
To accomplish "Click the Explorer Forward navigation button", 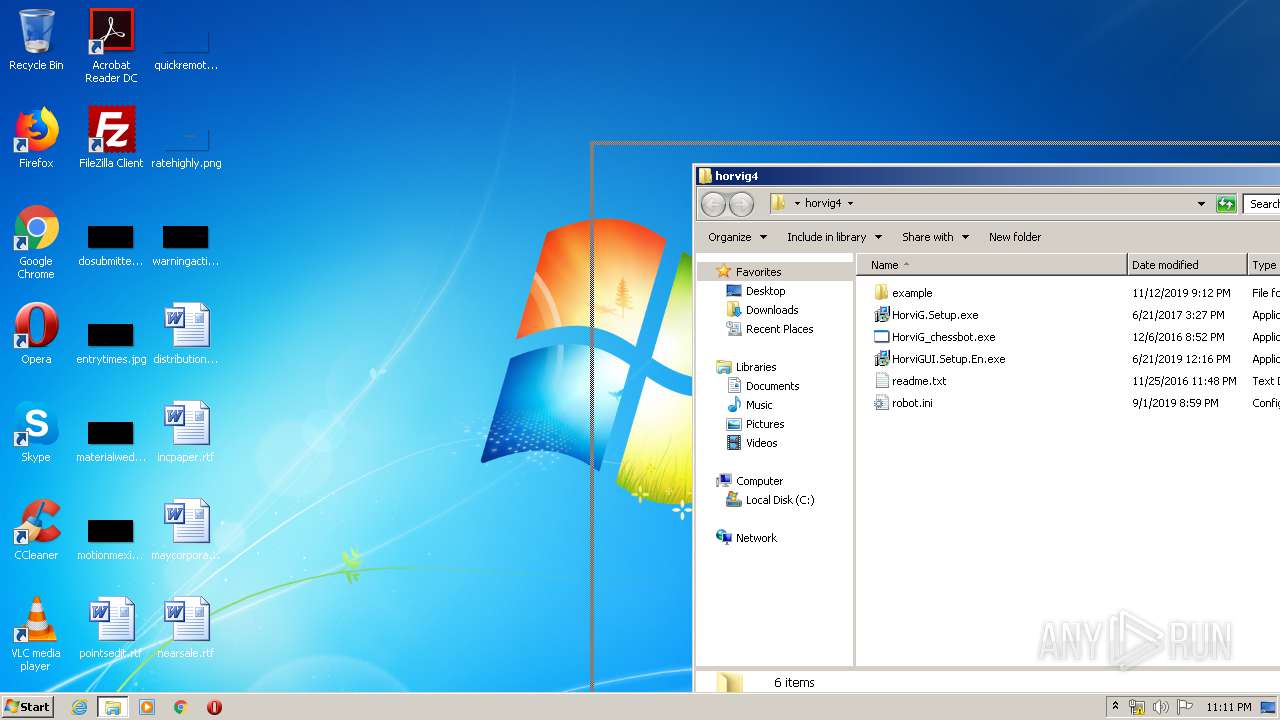I will pyautogui.click(x=741, y=204).
